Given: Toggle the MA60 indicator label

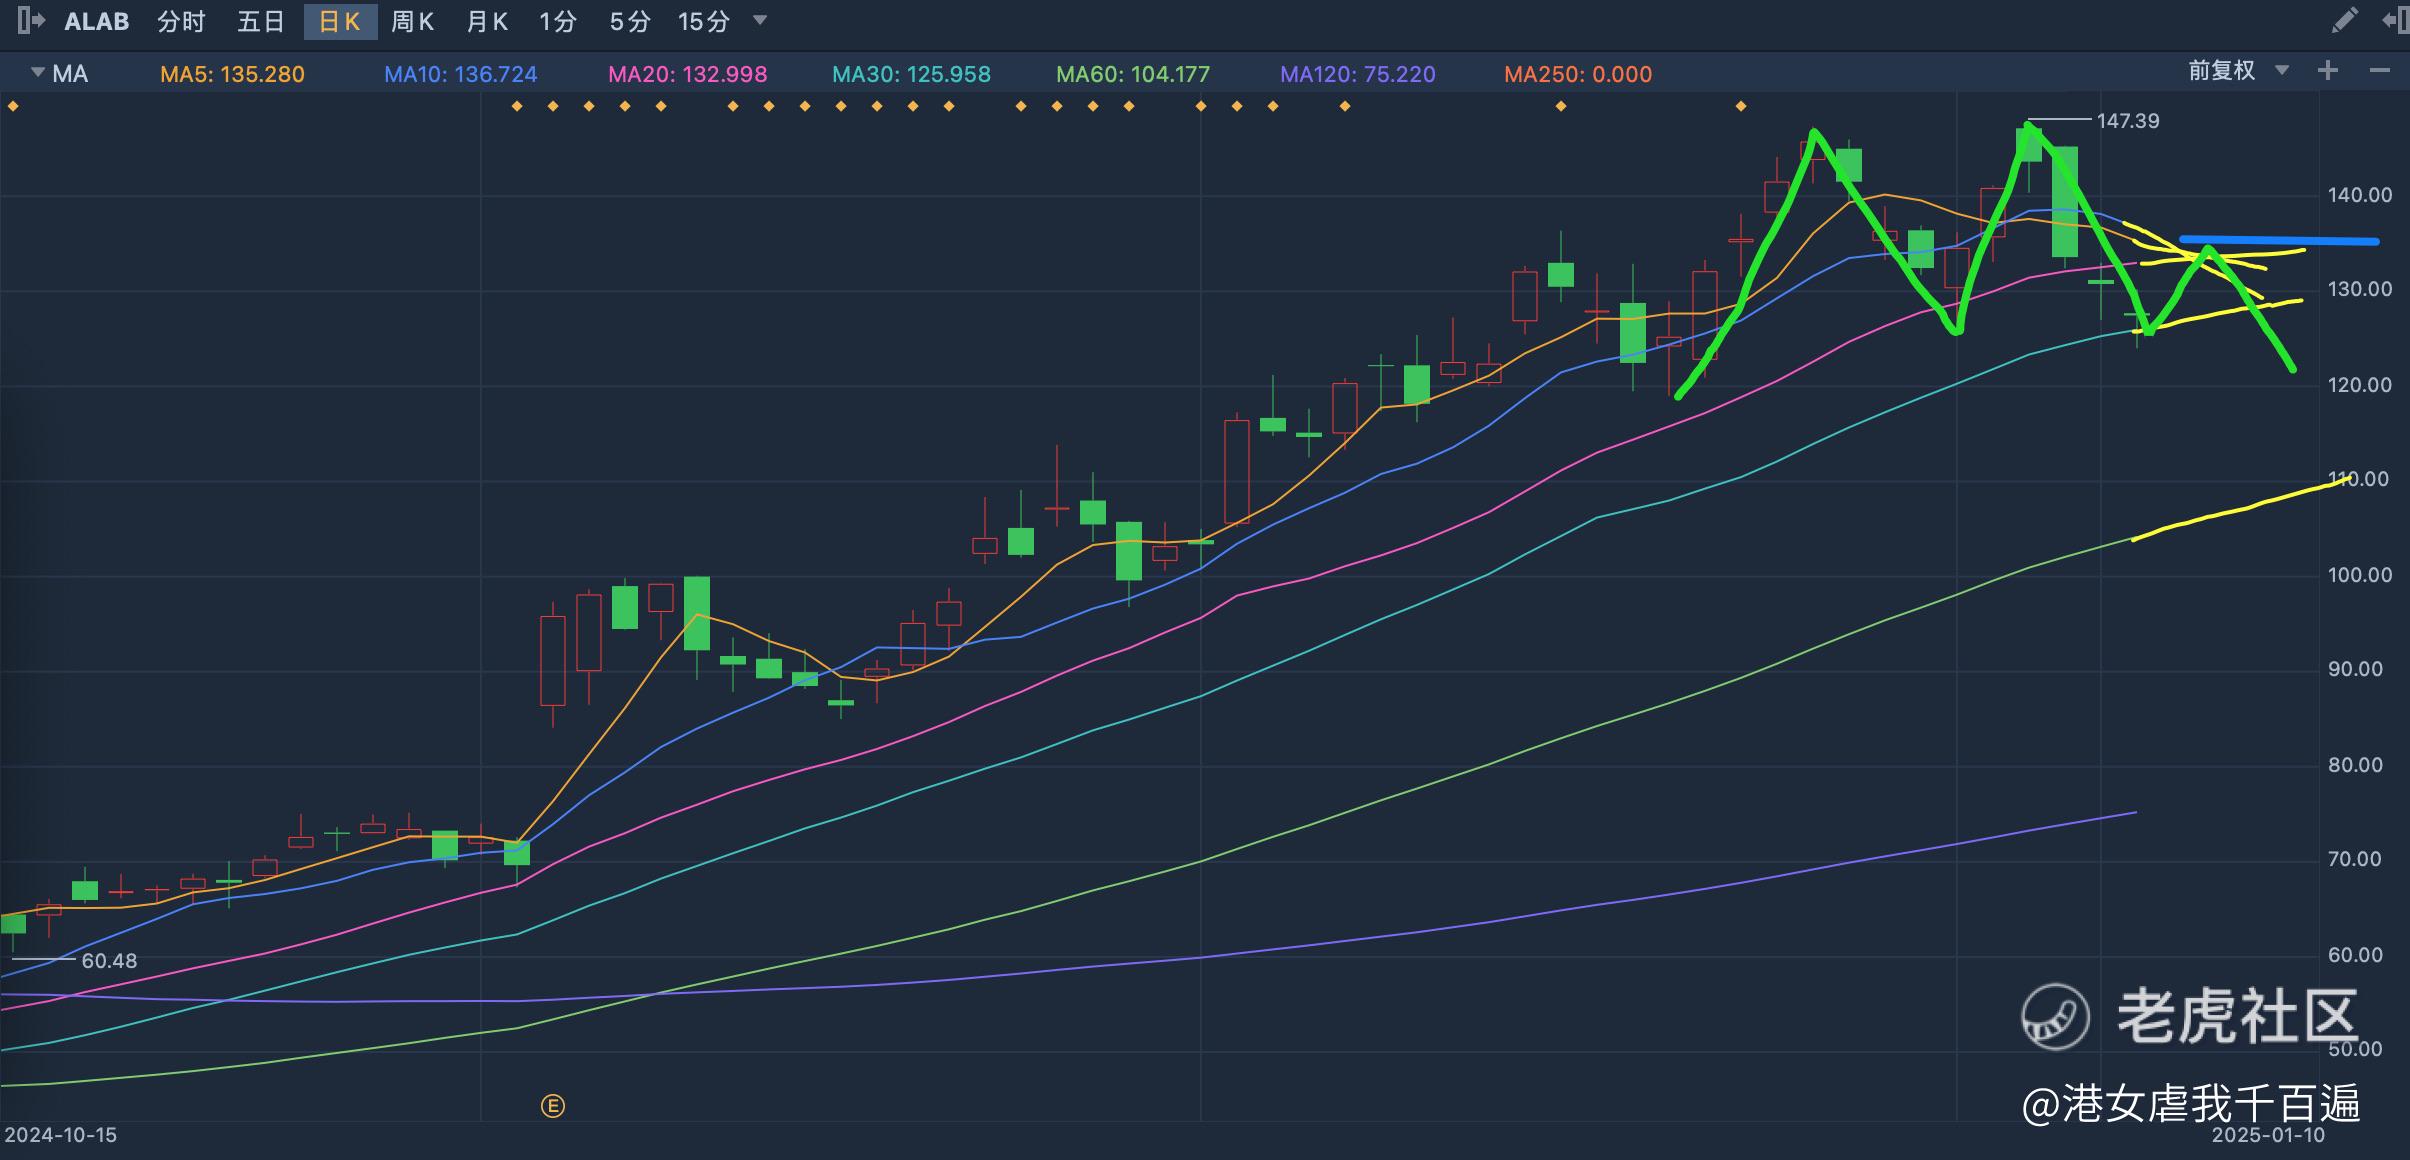Looking at the screenshot, I should (x=1133, y=74).
